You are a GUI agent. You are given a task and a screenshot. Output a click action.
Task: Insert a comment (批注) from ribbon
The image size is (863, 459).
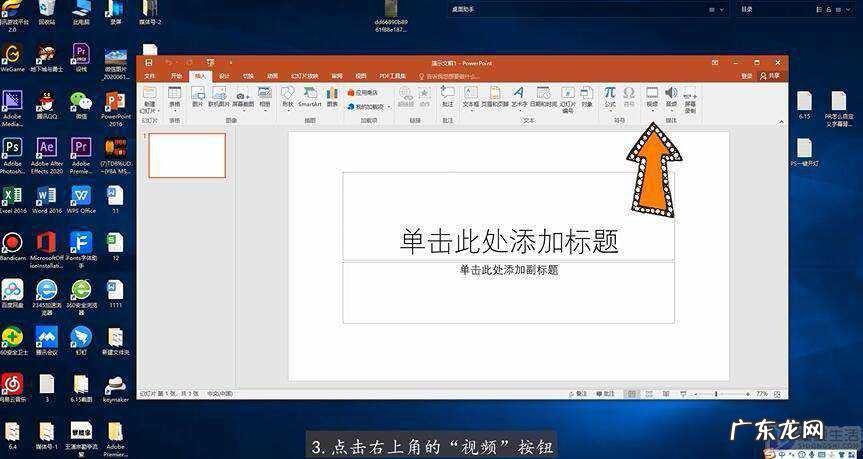(447, 97)
